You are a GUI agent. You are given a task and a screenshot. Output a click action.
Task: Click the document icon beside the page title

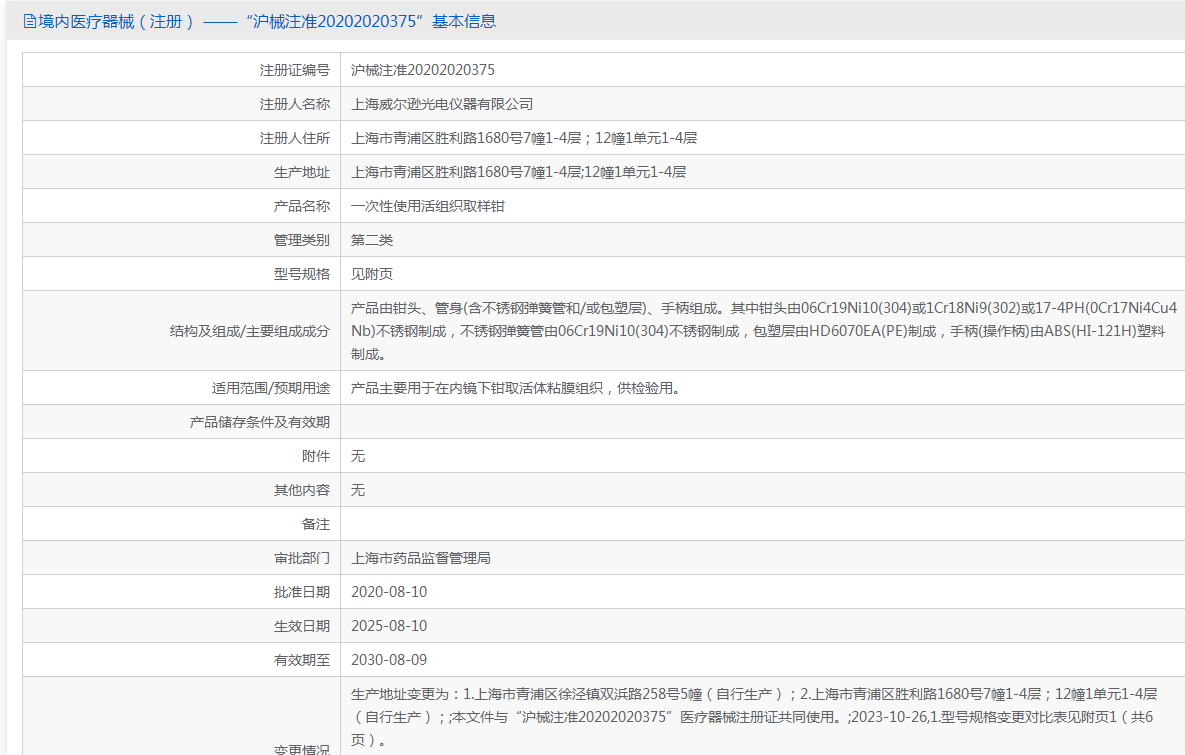tap(29, 21)
